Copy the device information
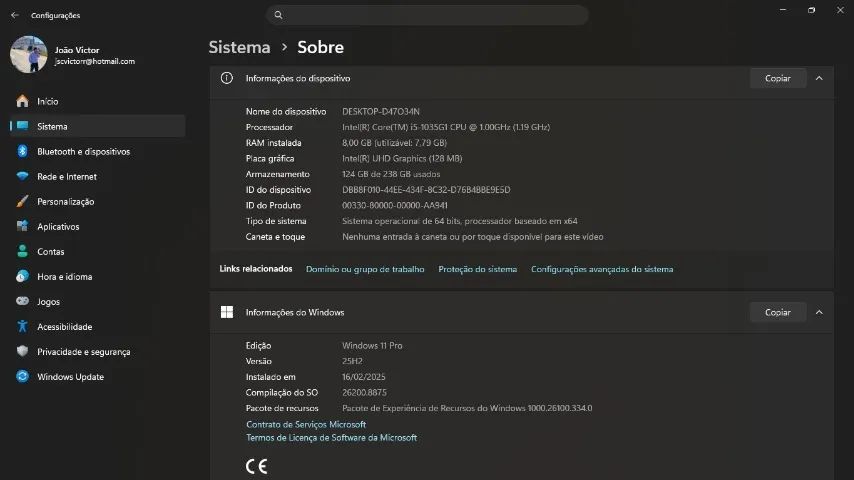The height and width of the screenshot is (480, 854). pyautogui.click(x=777, y=78)
